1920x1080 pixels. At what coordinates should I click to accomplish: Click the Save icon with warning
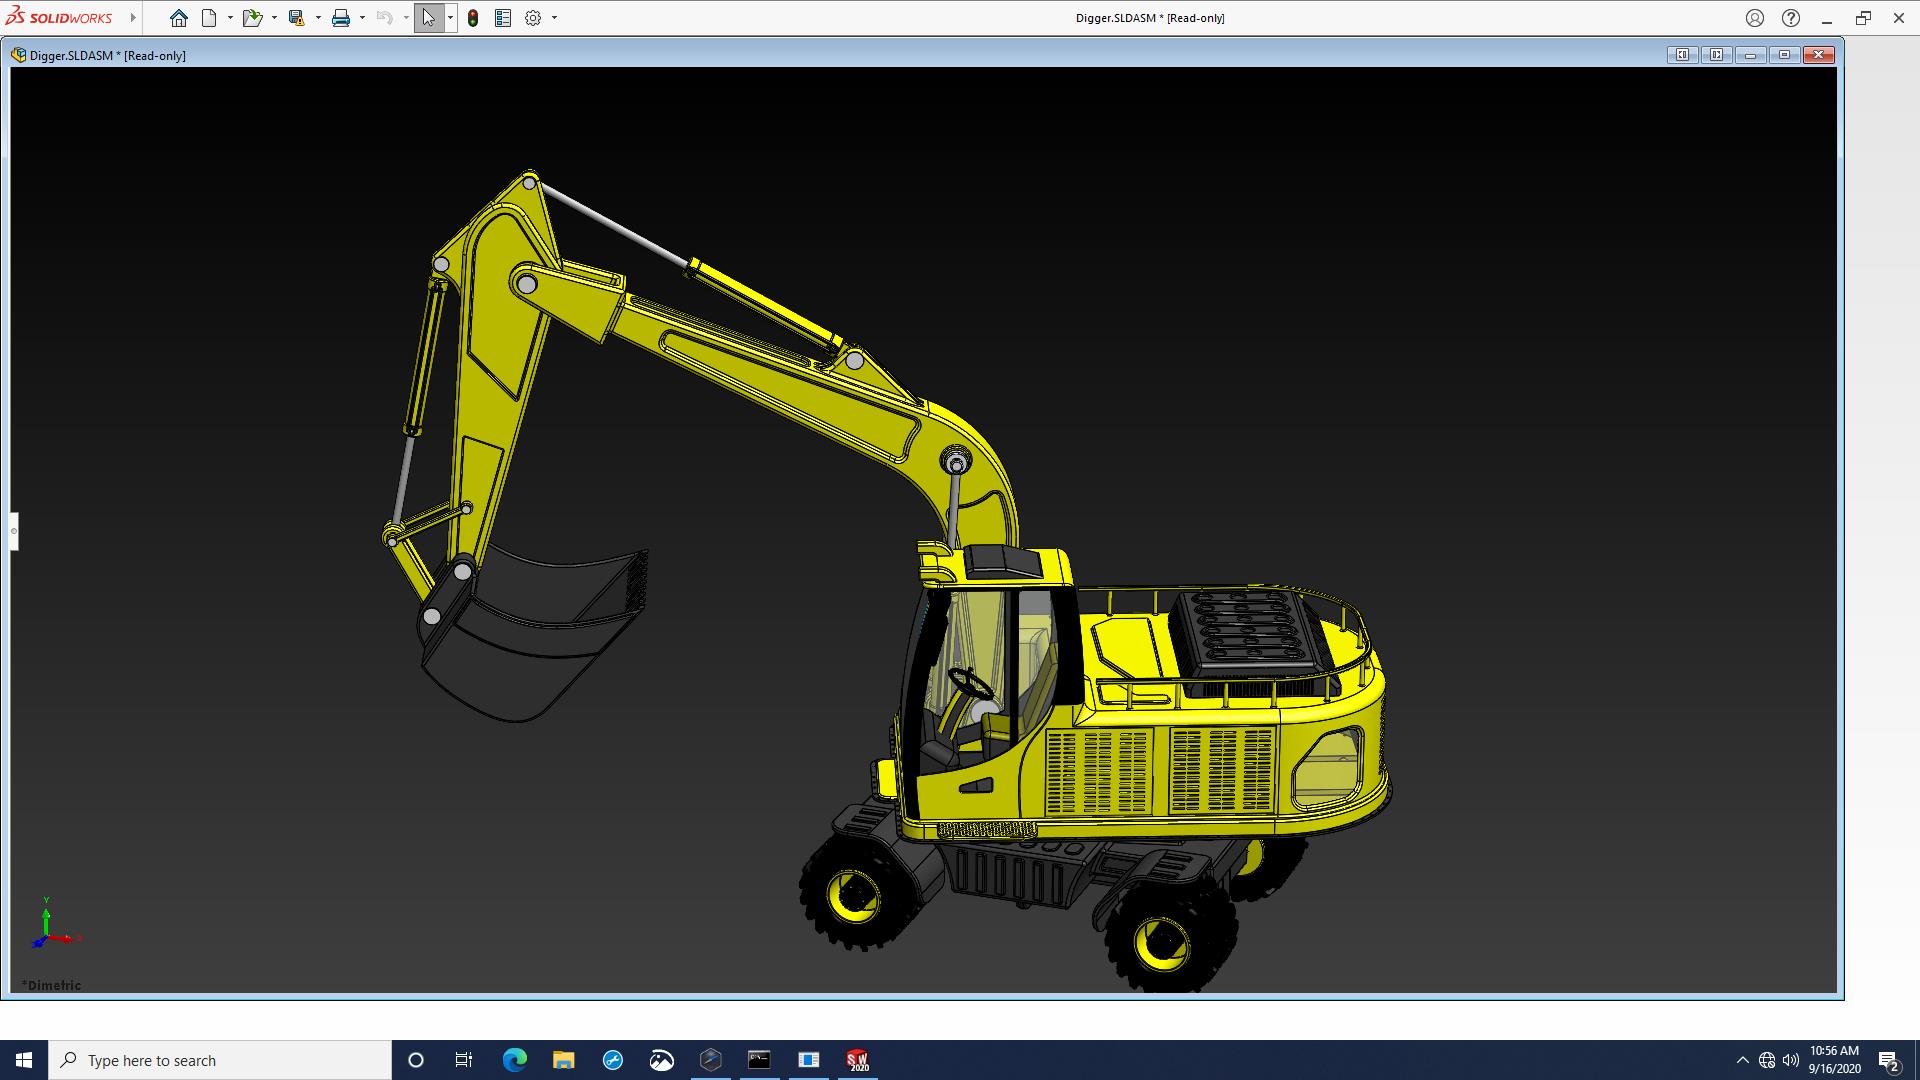(x=296, y=18)
